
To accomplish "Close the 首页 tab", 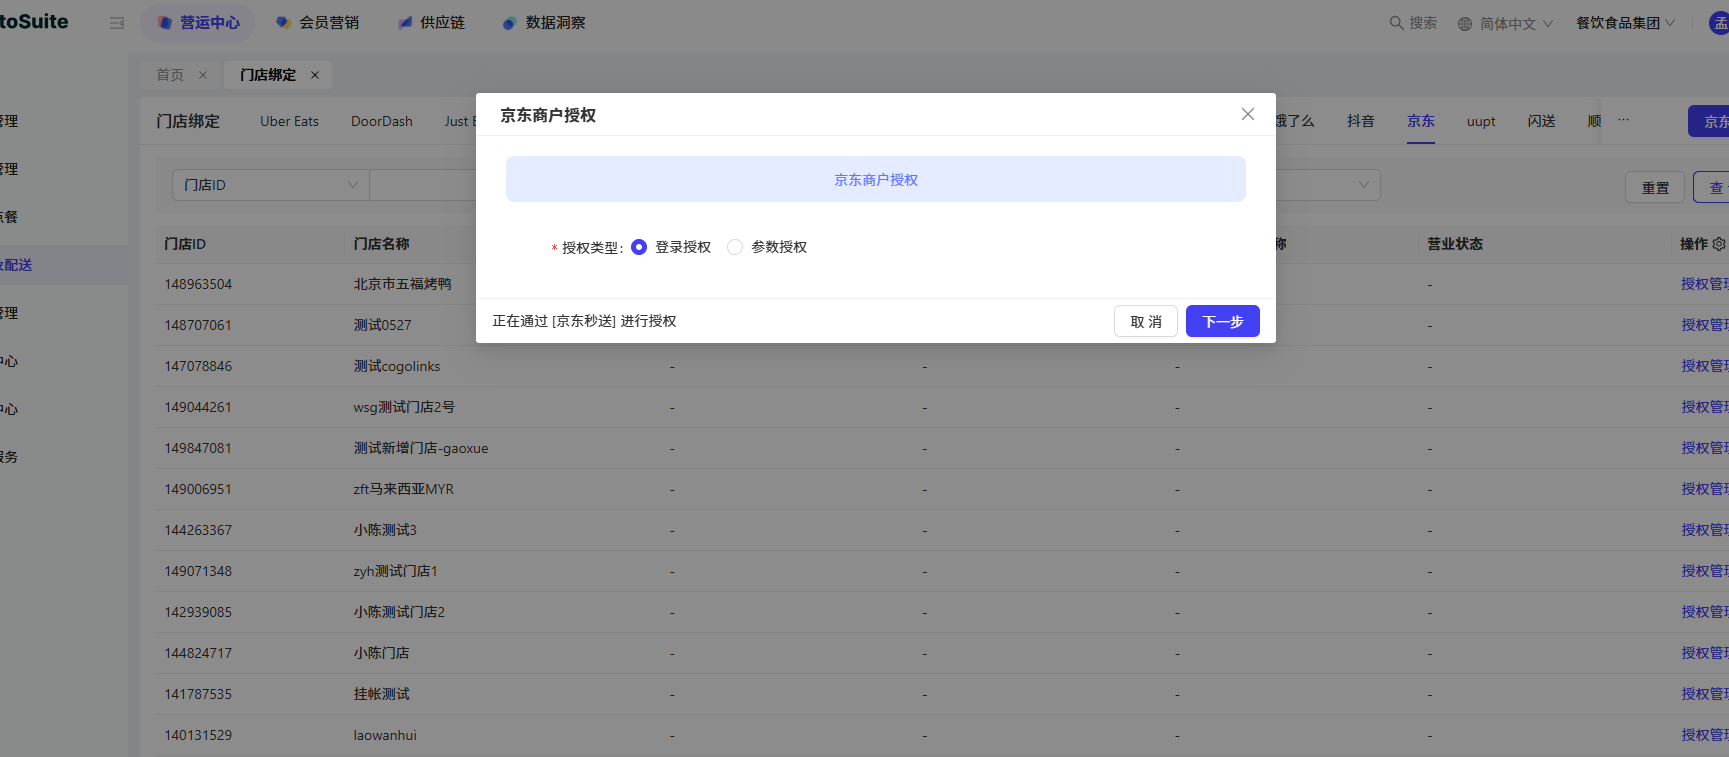I will pyautogui.click(x=203, y=75).
